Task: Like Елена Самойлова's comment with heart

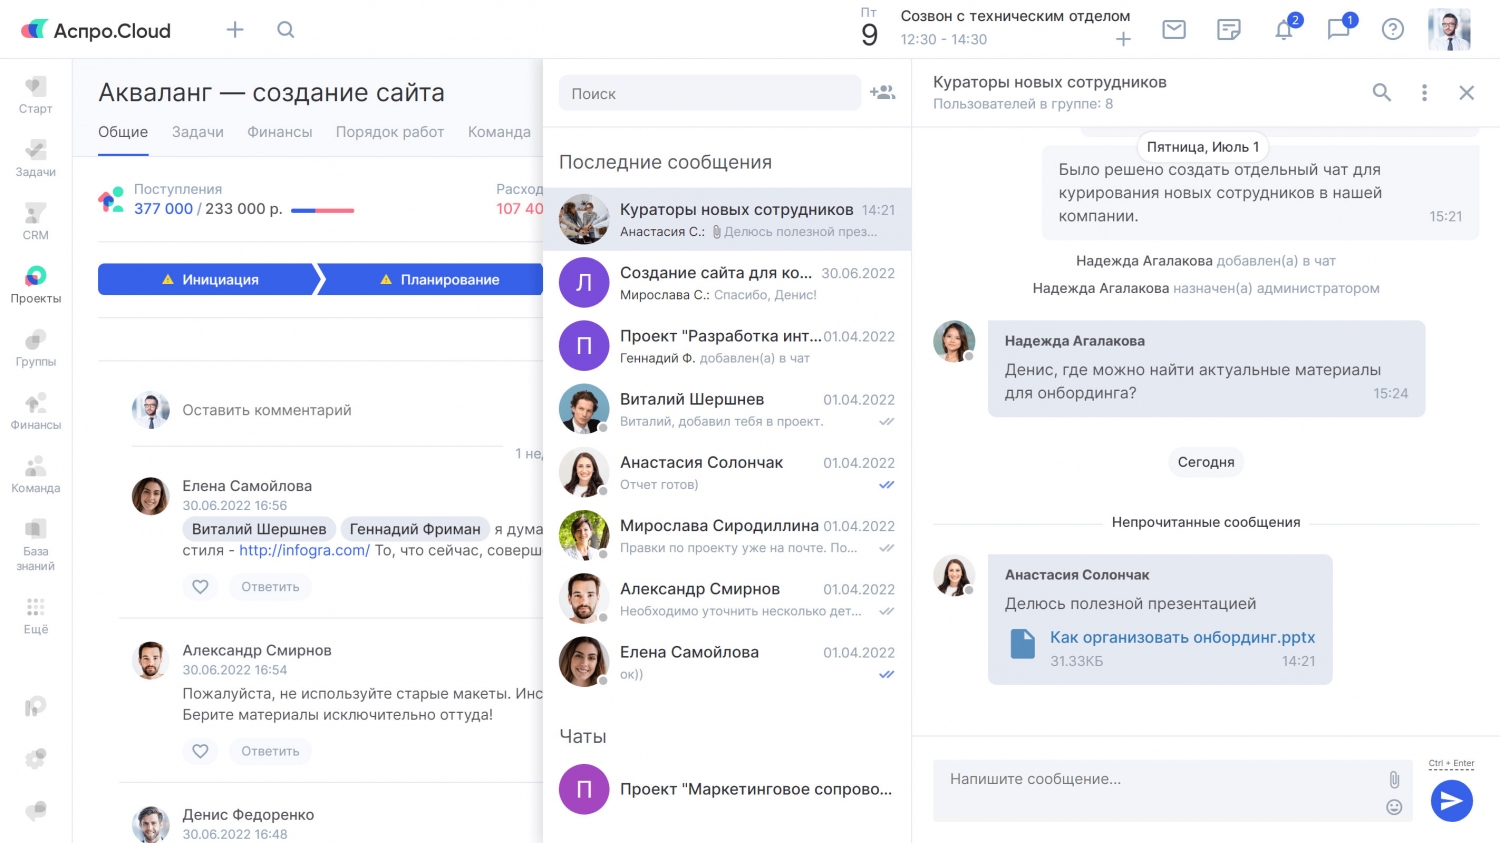Action: [200, 587]
